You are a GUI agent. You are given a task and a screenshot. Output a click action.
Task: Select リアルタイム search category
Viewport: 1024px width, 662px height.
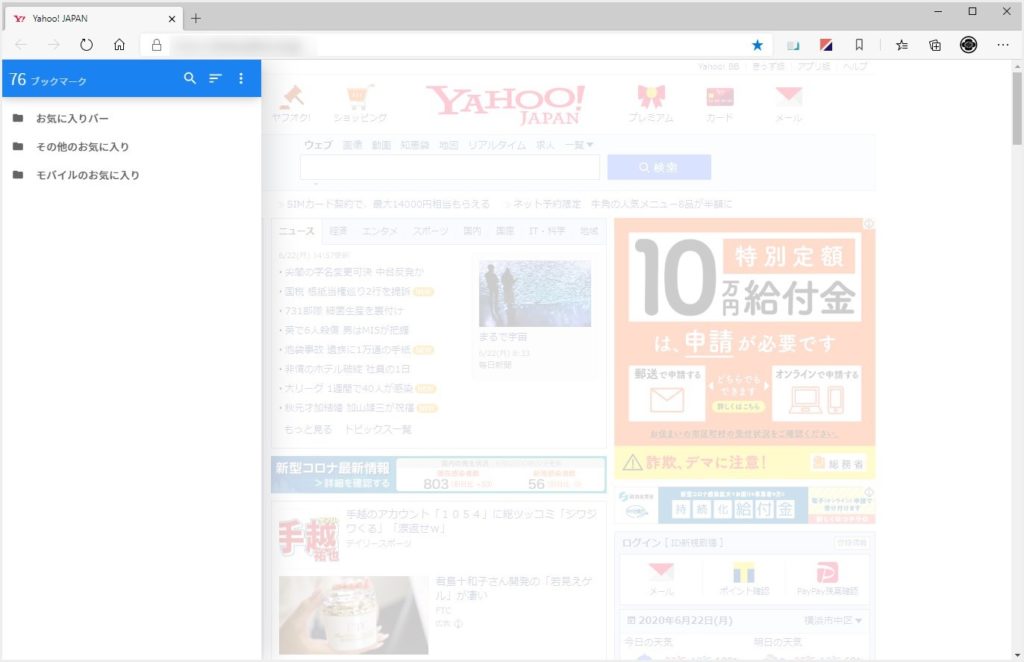point(496,145)
